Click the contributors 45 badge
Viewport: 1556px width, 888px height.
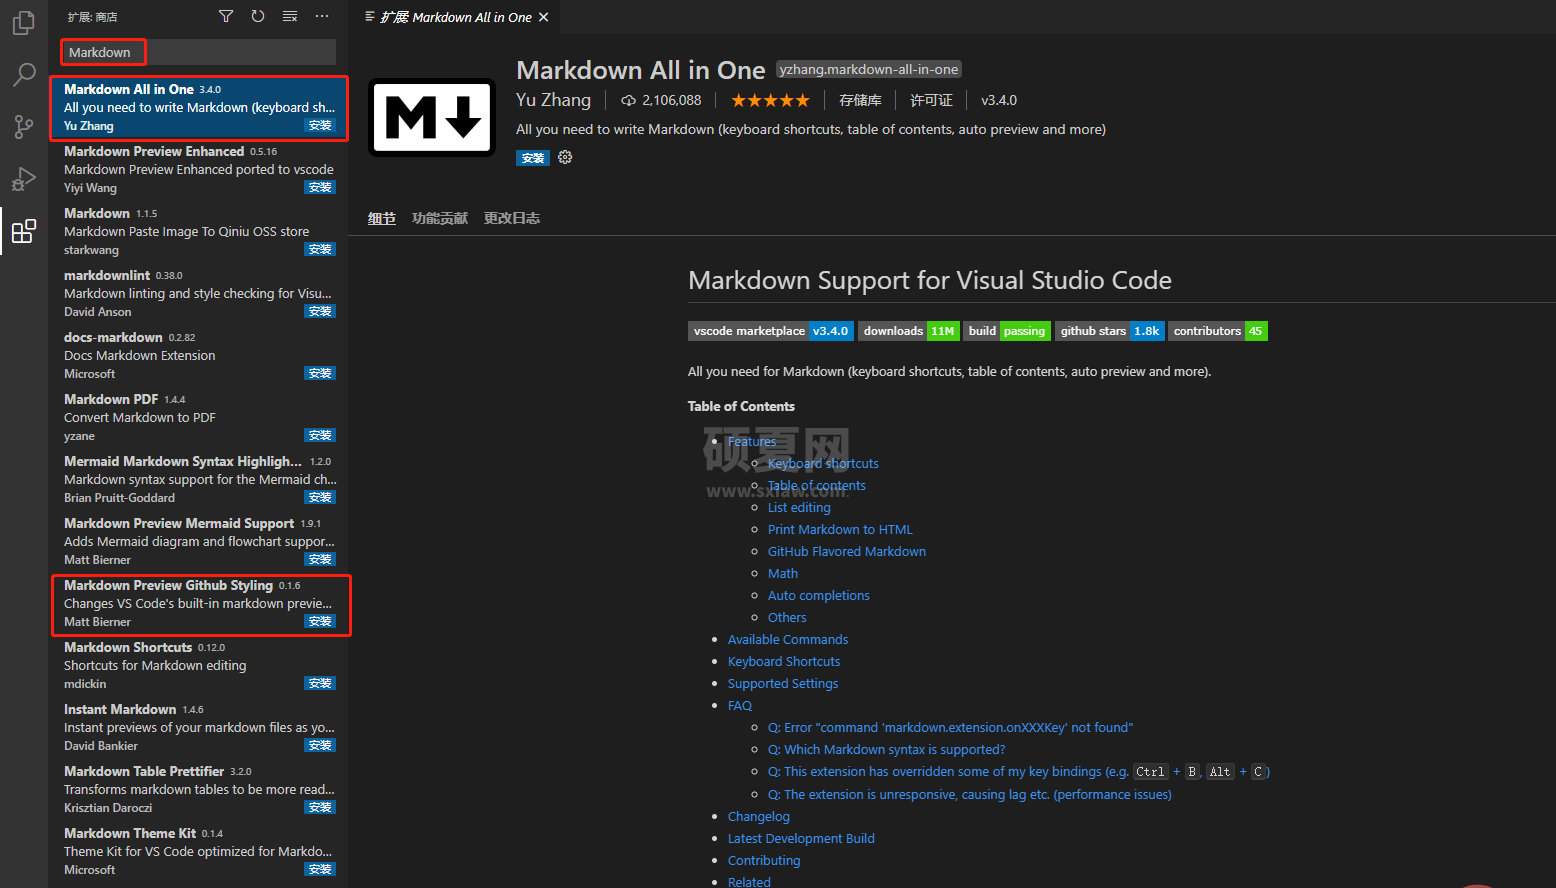tap(1218, 331)
